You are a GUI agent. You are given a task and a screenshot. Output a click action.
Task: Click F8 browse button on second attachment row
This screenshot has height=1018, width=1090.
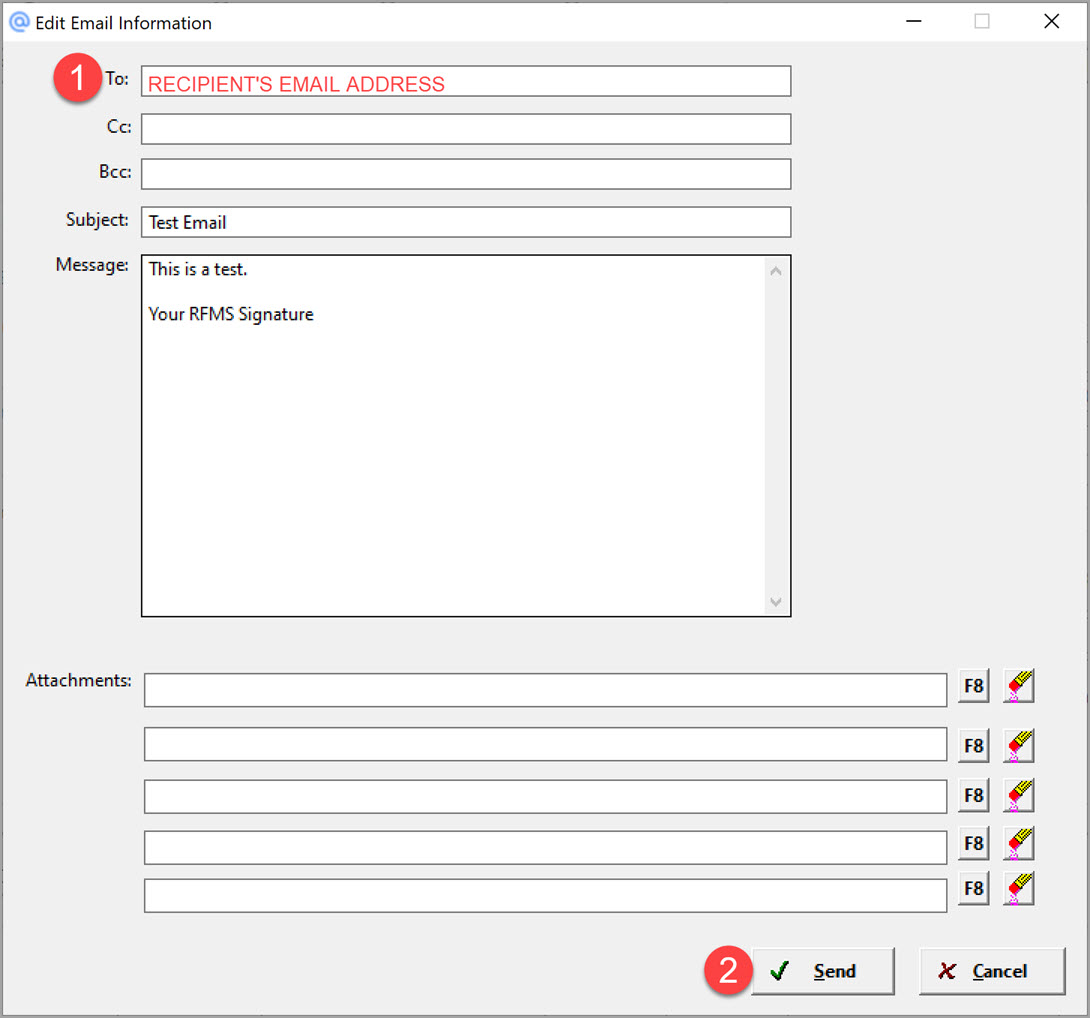[973, 746]
